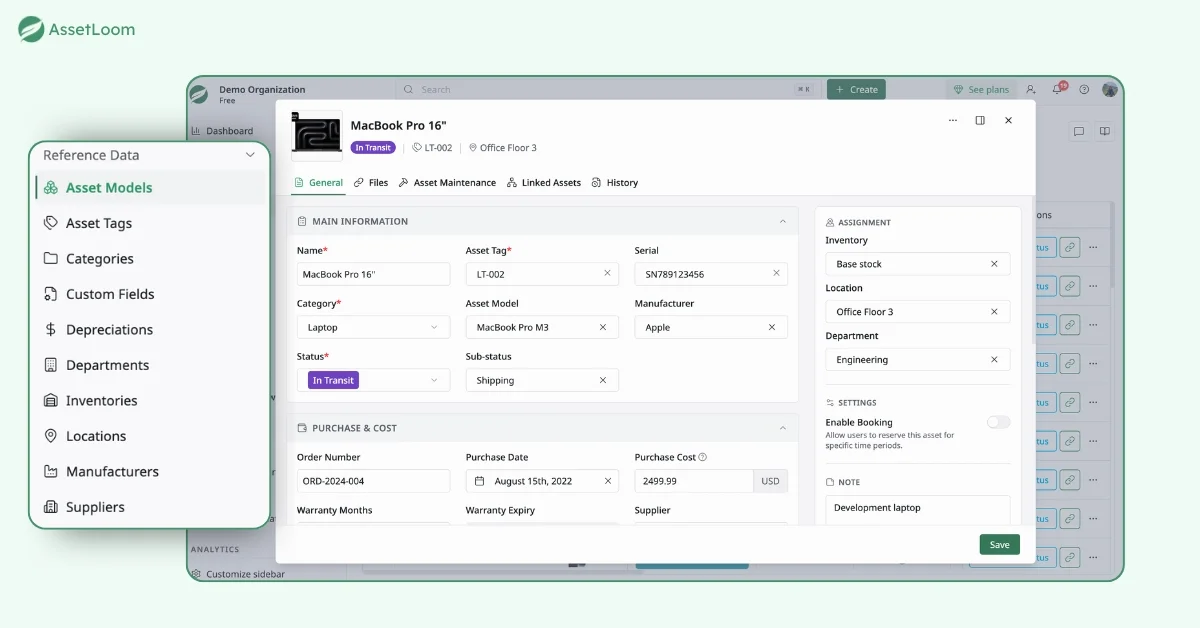Image resolution: width=1200 pixels, height=628 pixels.
Task: Open Manufacturers in Reference Data
Action: click(151, 472)
